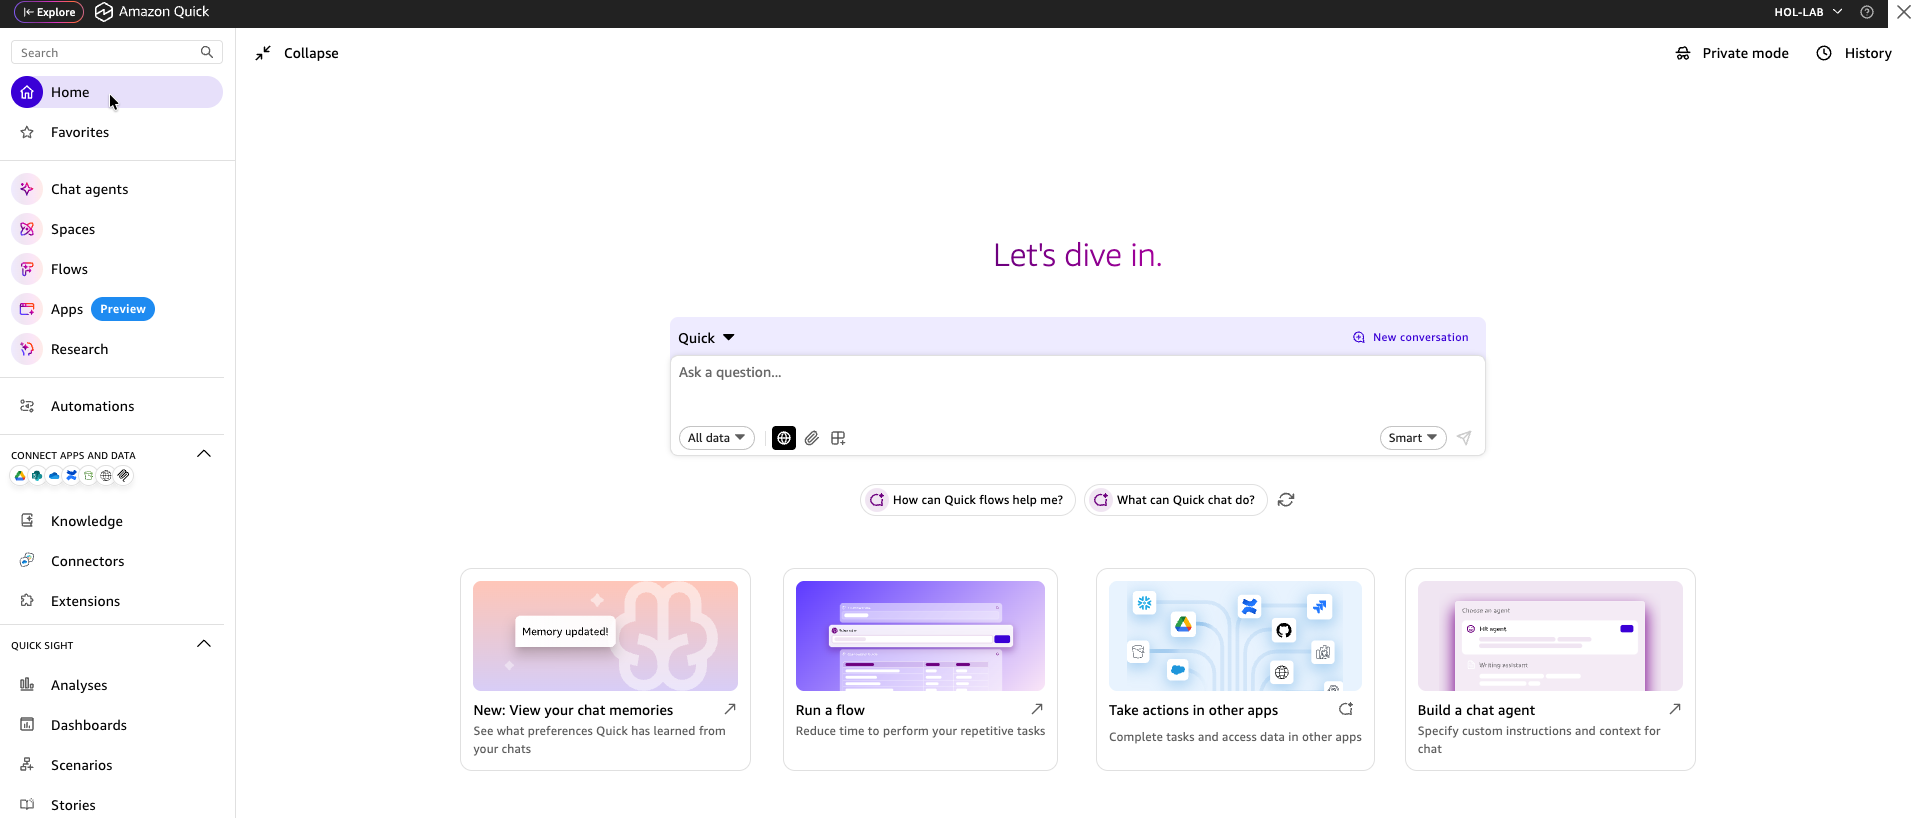Open the Quick agent selector dropdown
Image resolution: width=1914 pixels, height=818 pixels.
706,338
